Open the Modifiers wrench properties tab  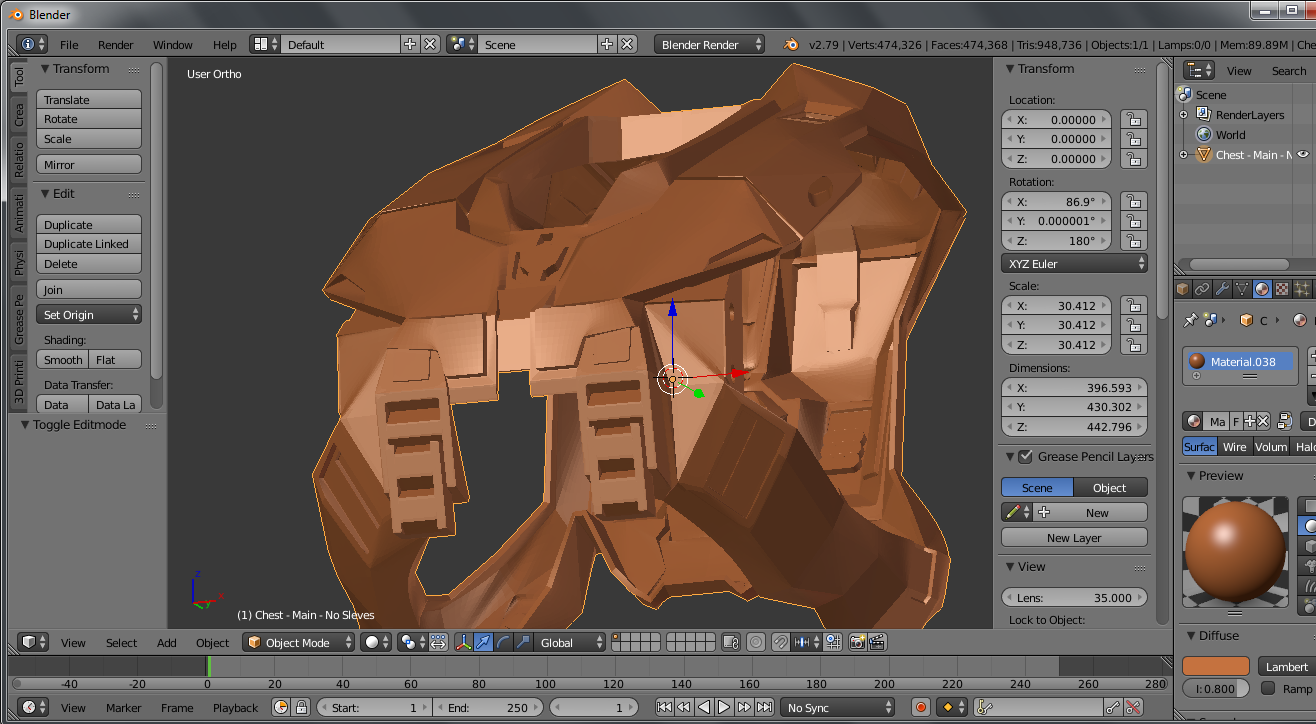click(x=1222, y=289)
